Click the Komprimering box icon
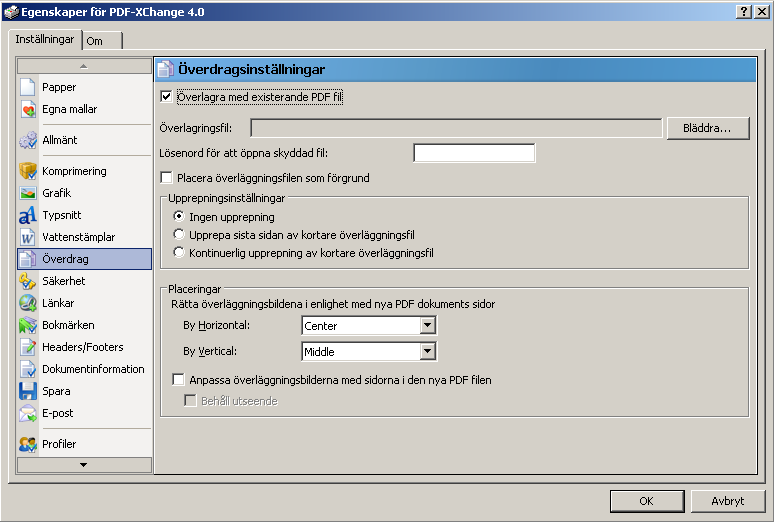Image resolution: width=774 pixels, height=522 pixels. click(28, 171)
